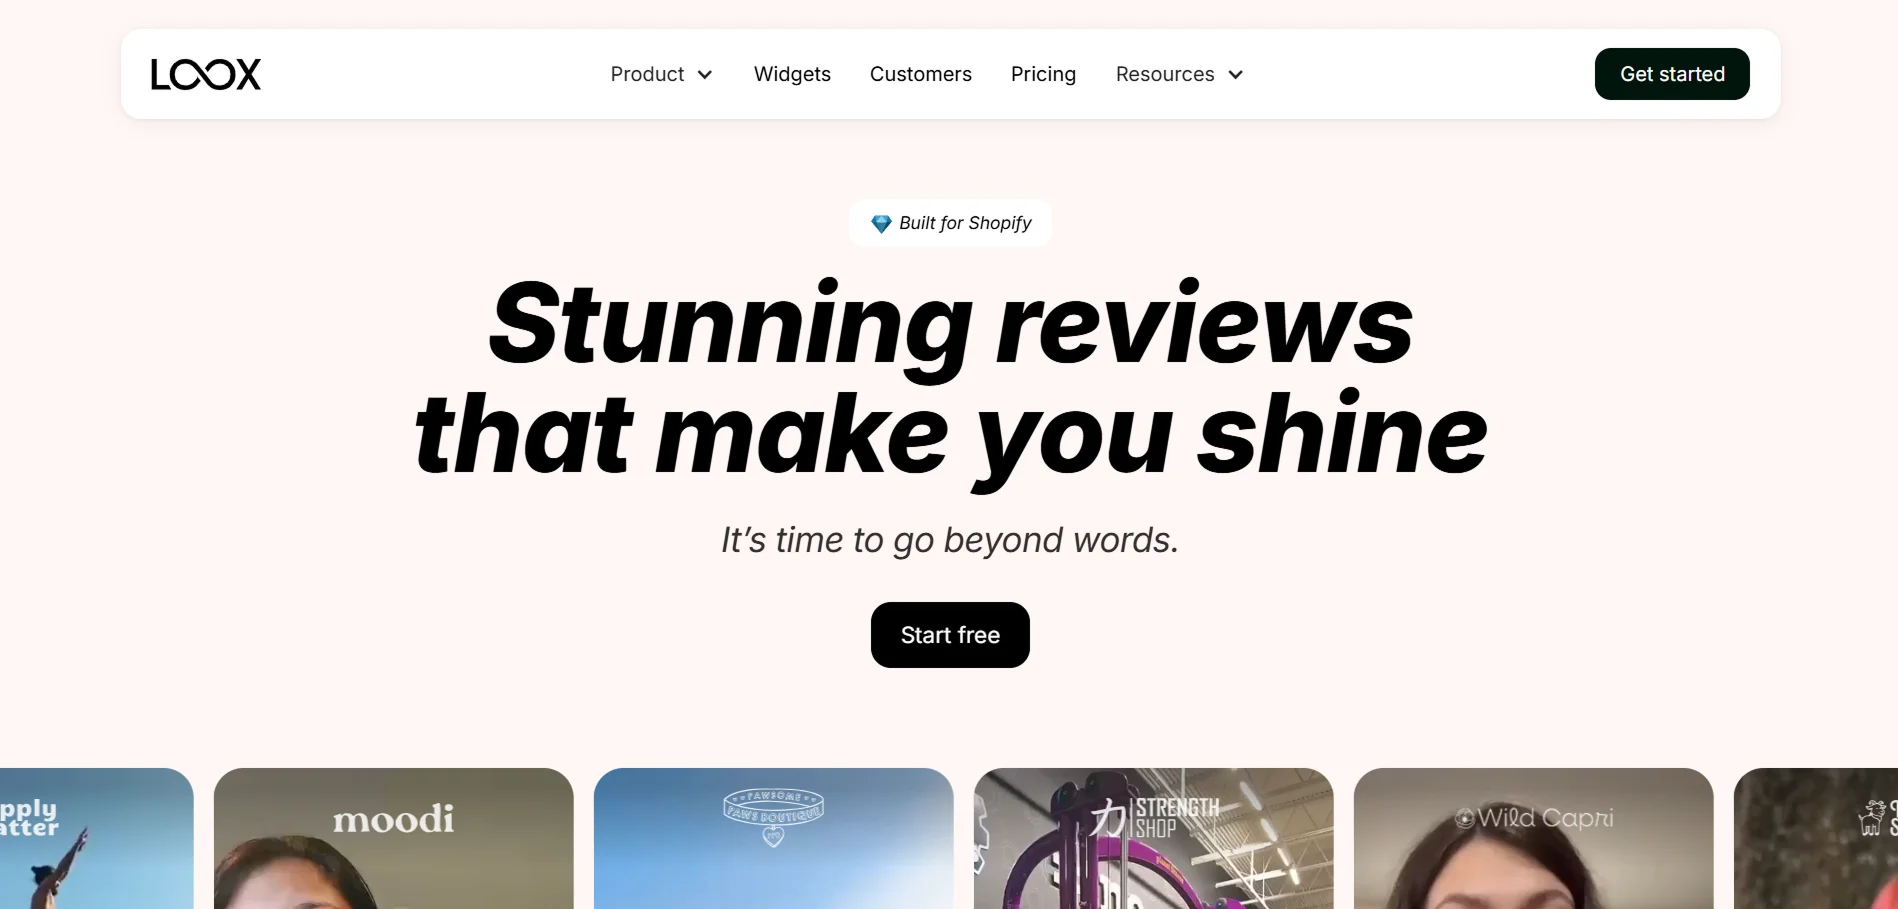Screen dimensions: 1898x909
Task: Click the blue diamond Shopify icon
Action: click(x=881, y=224)
